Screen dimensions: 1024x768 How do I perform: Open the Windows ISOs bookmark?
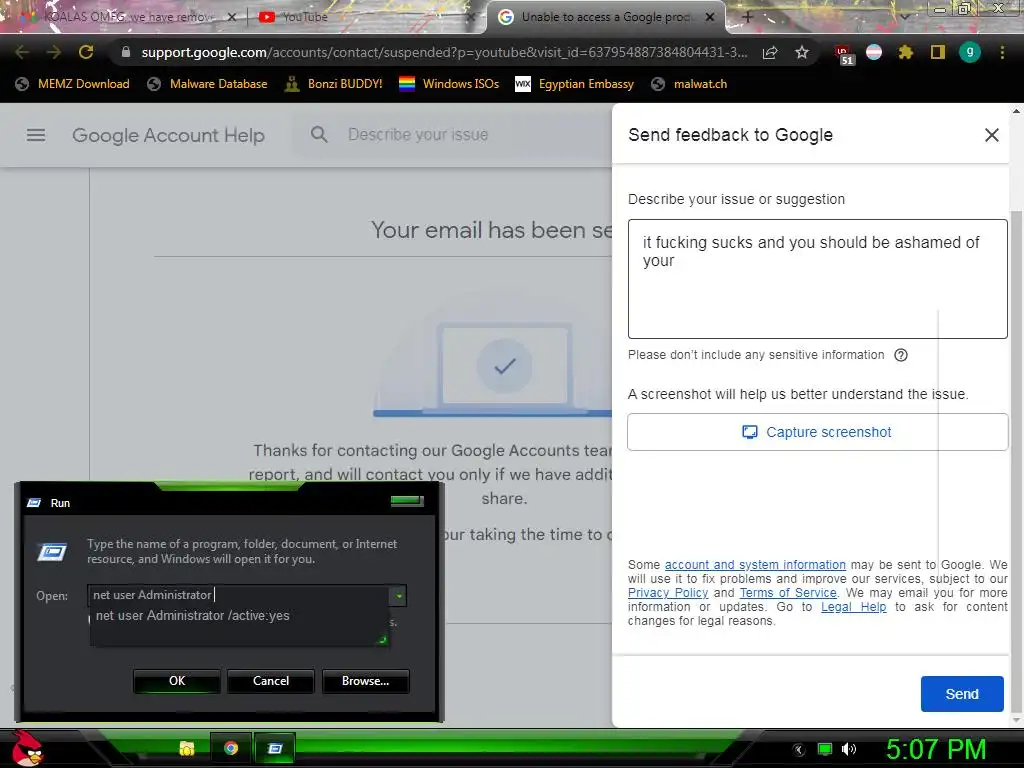[x=449, y=84]
